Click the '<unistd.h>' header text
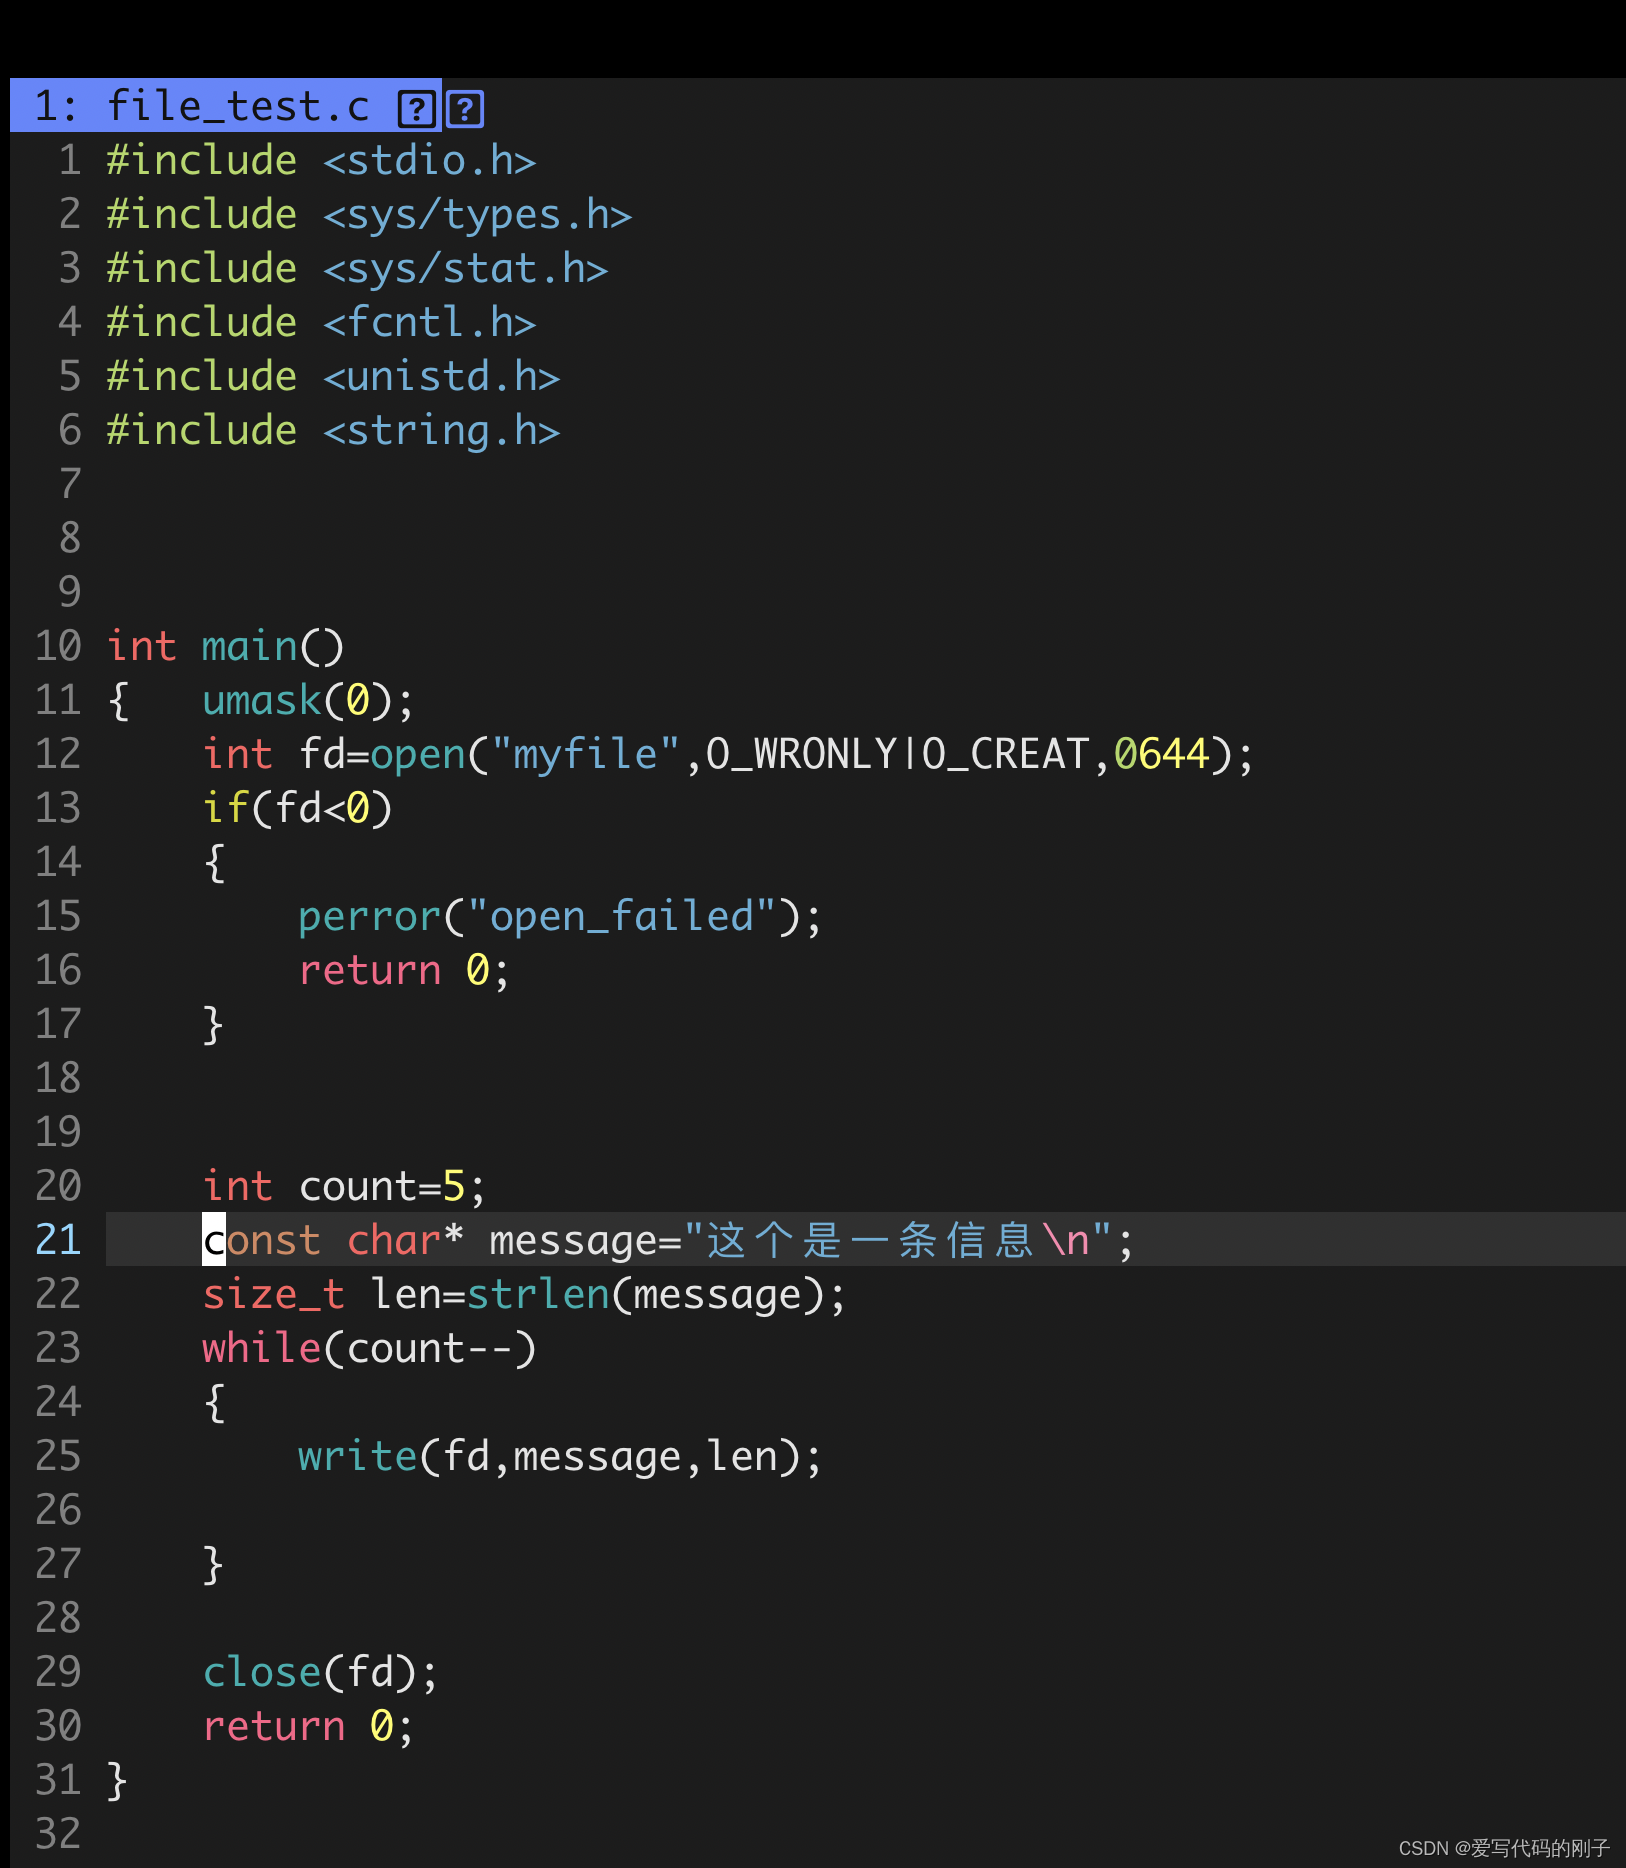Viewport: 1626px width, 1868px height. click(x=441, y=377)
